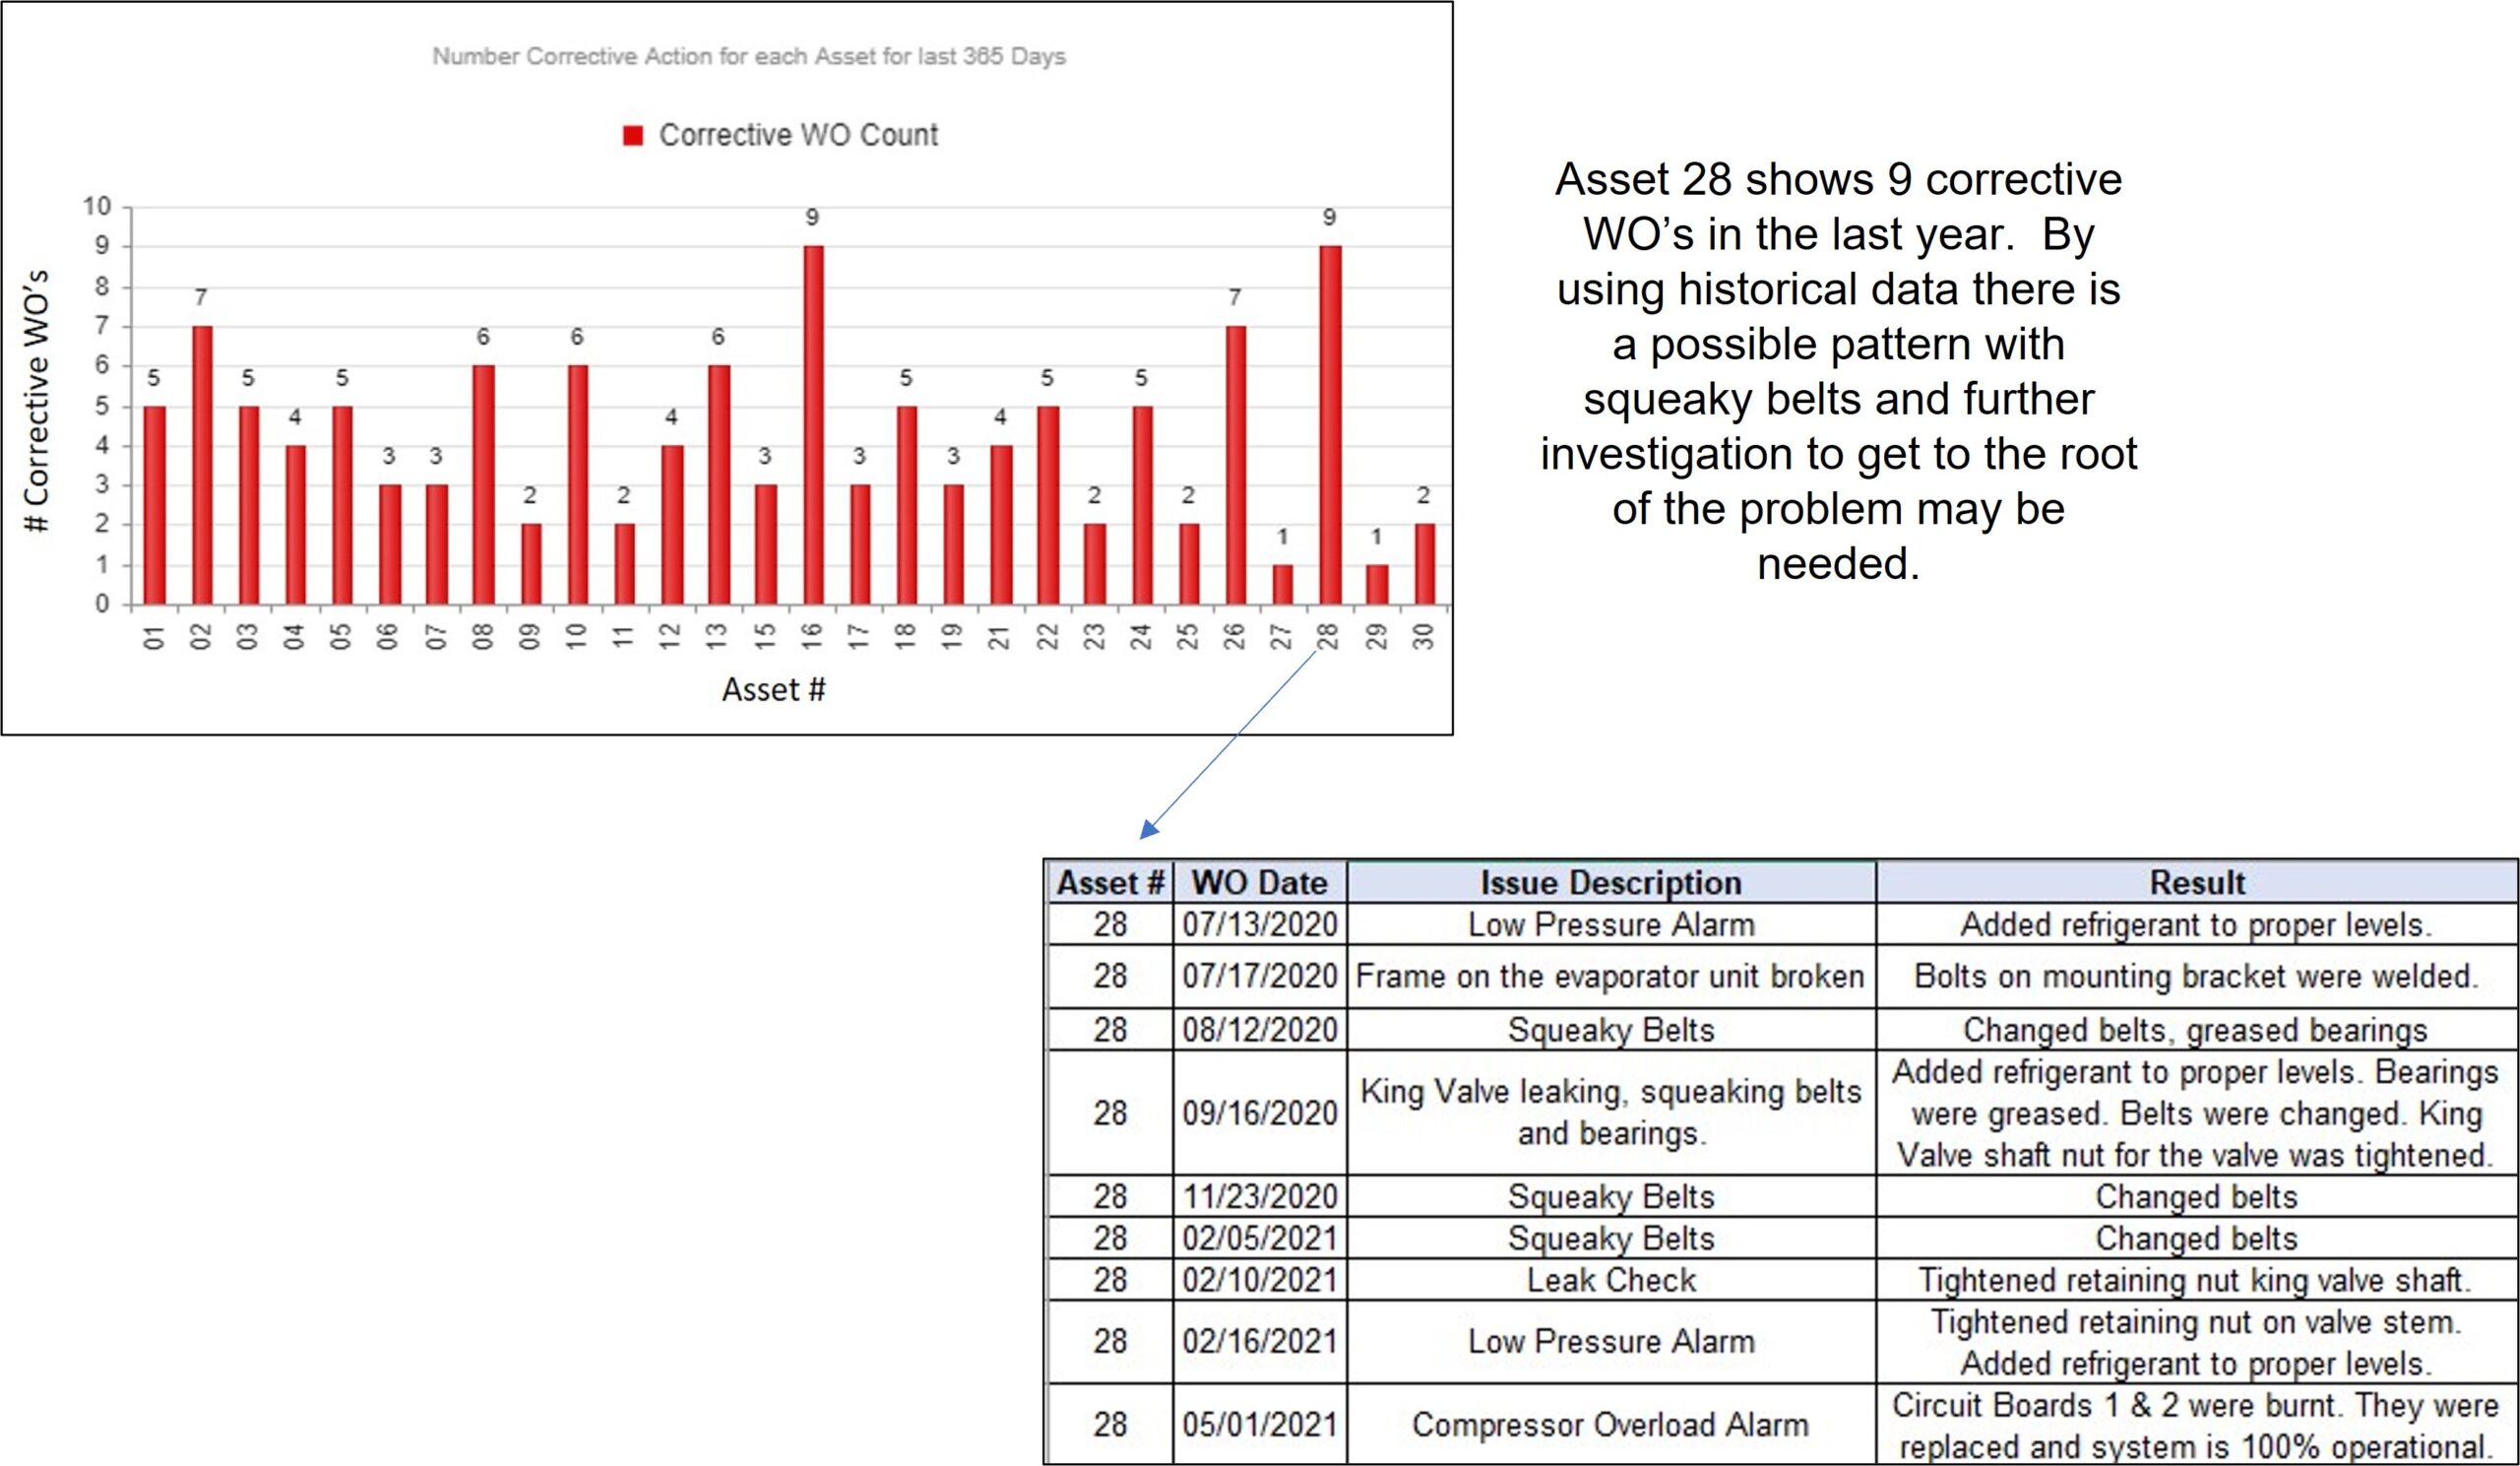Select the short bar for asset 27

(x=1283, y=585)
